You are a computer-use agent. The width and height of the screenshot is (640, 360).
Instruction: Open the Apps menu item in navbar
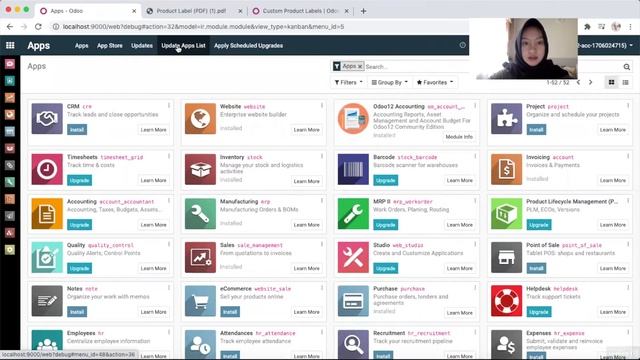(81, 46)
